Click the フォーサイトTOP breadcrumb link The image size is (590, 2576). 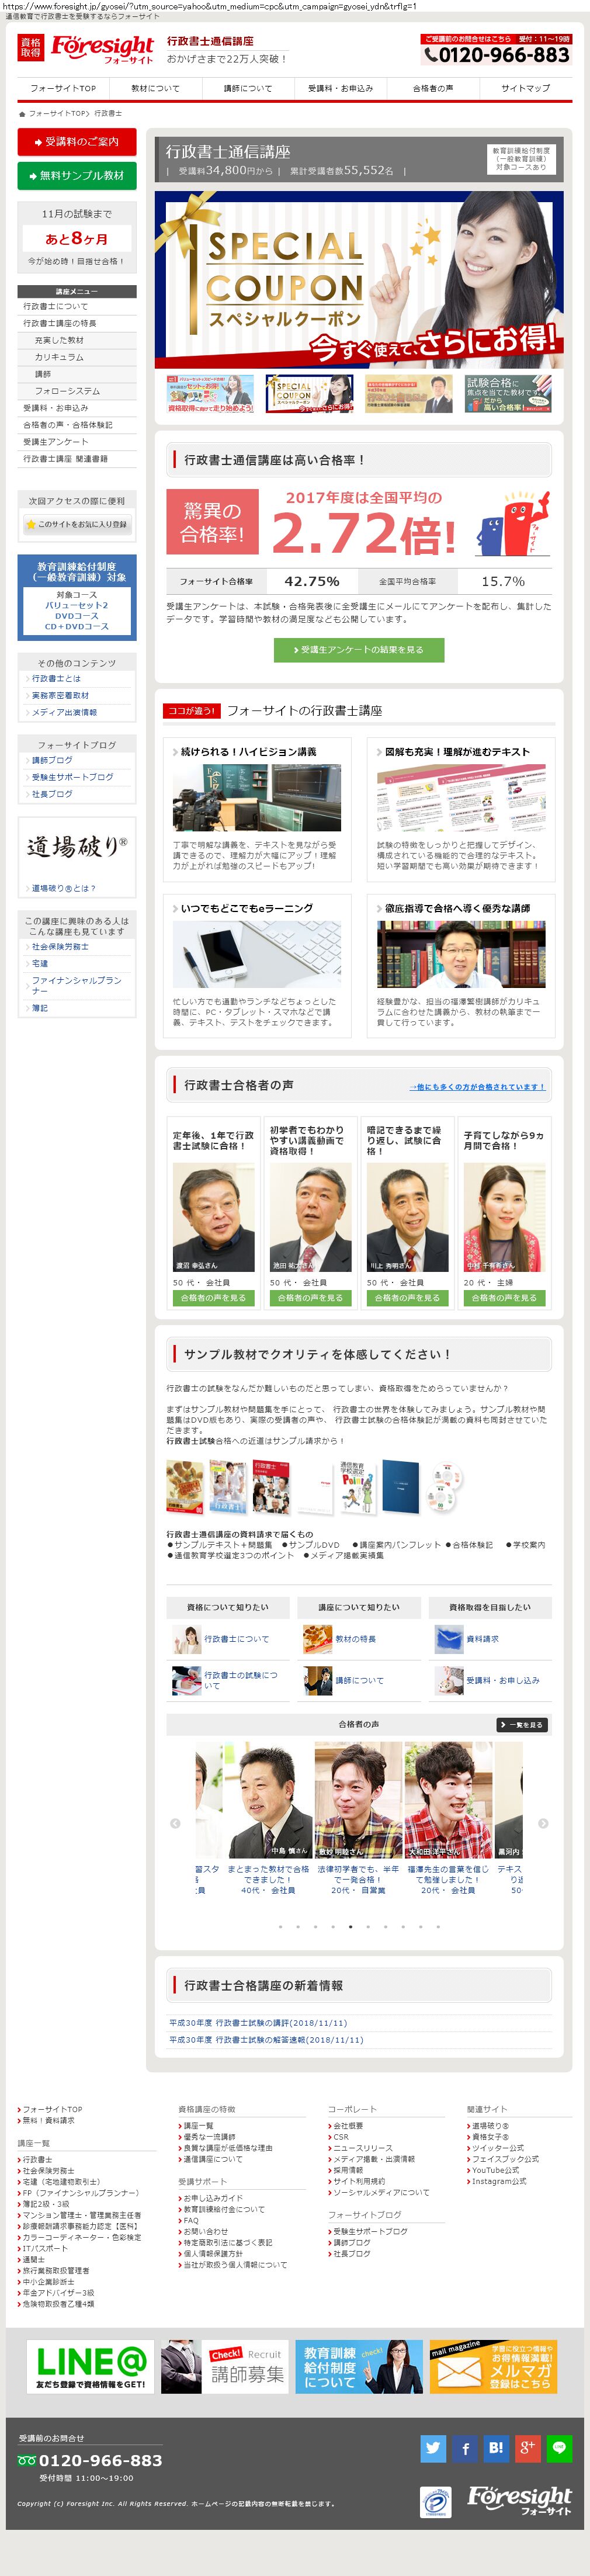coord(57,114)
